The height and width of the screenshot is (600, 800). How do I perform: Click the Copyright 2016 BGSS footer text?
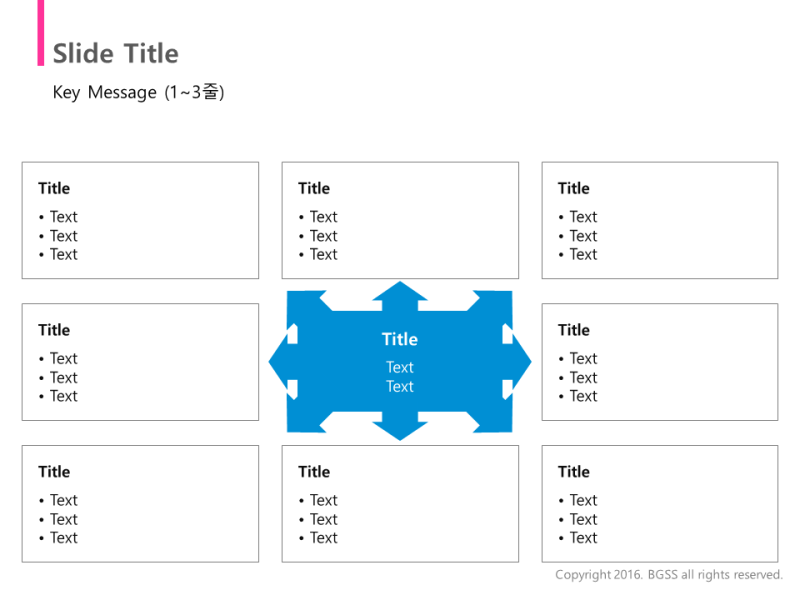click(669, 574)
